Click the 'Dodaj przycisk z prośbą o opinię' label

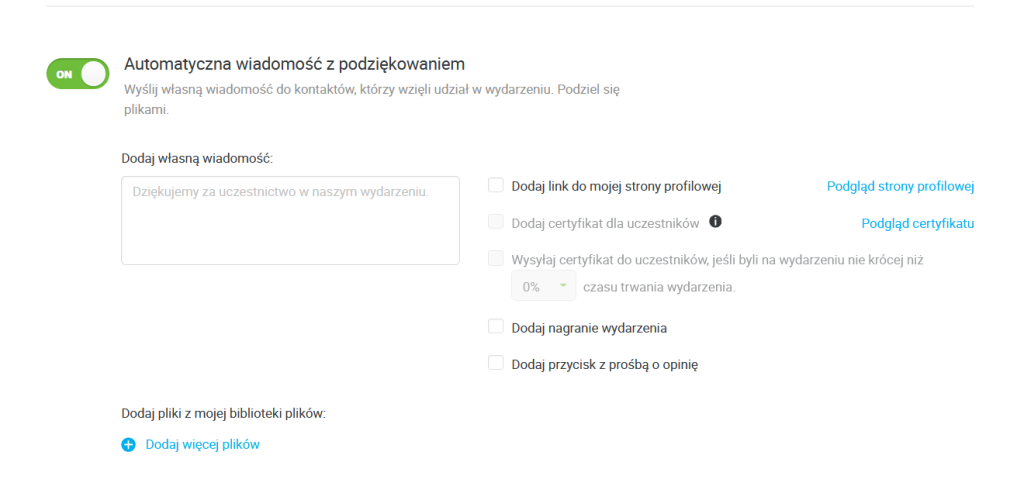pos(605,364)
